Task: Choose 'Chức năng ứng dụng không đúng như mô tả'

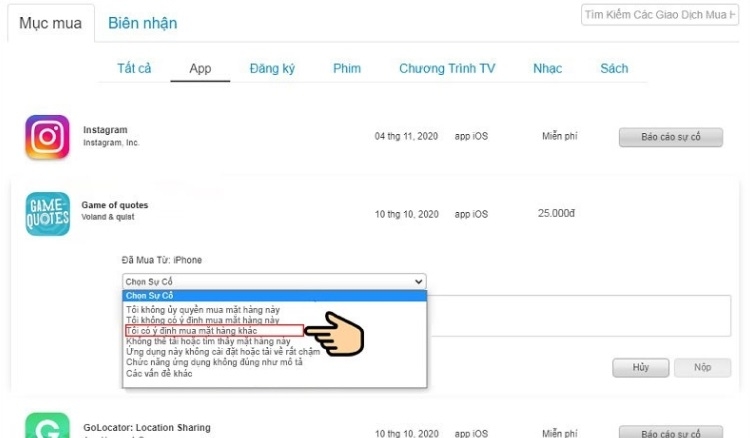Action: pyautogui.click(x=214, y=362)
